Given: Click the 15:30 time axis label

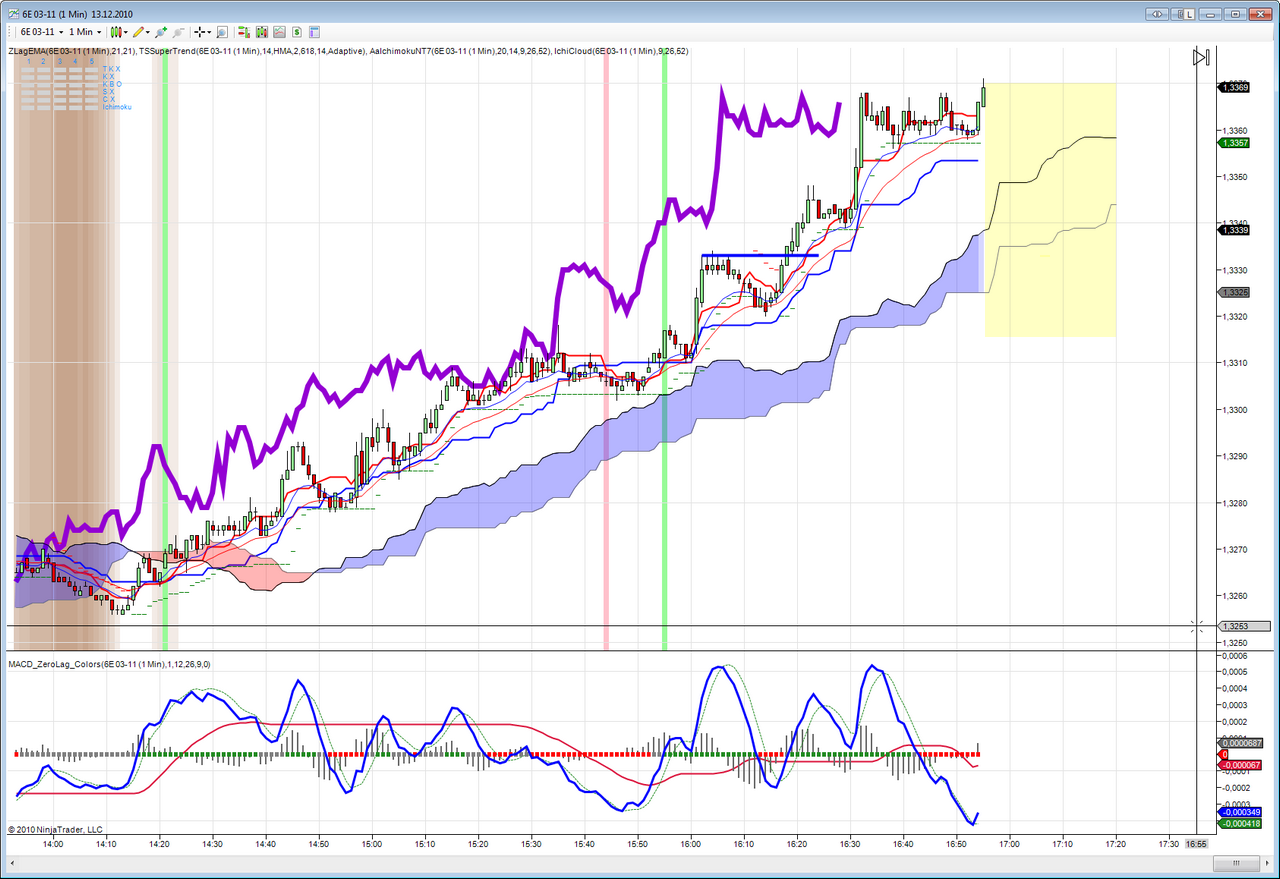Looking at the screenshot, I should [531, 844].
